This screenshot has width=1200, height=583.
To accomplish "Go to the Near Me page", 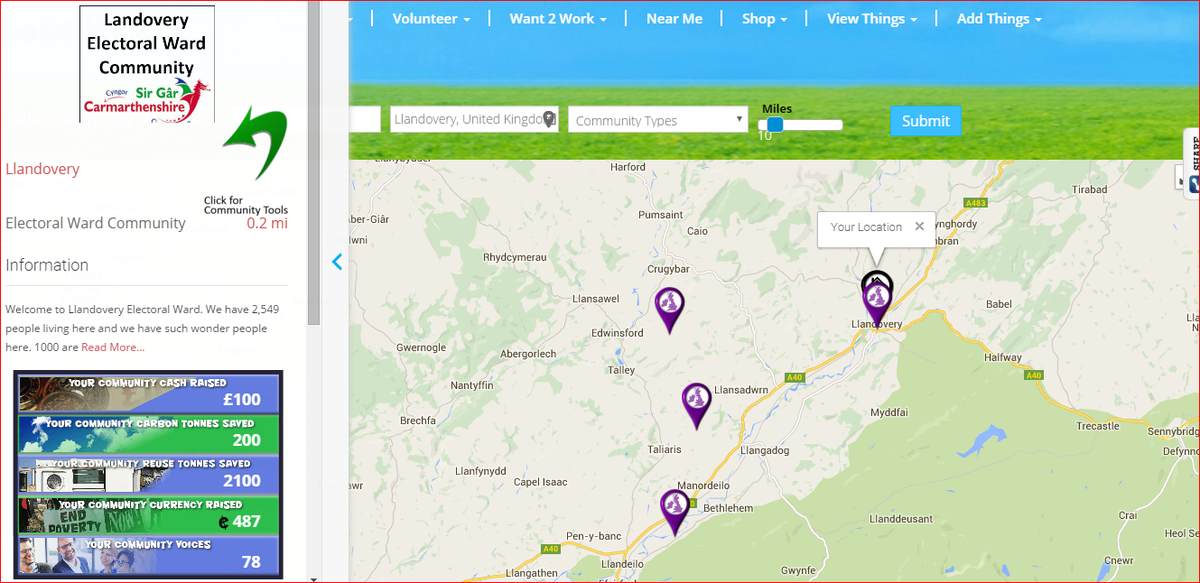I will tap(674, 18).
